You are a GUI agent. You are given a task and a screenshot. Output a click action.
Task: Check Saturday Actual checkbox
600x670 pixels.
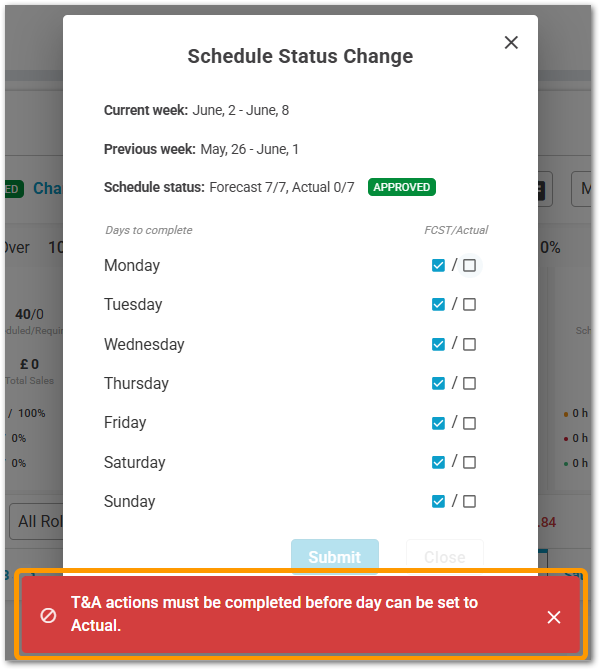click(469, 462)
